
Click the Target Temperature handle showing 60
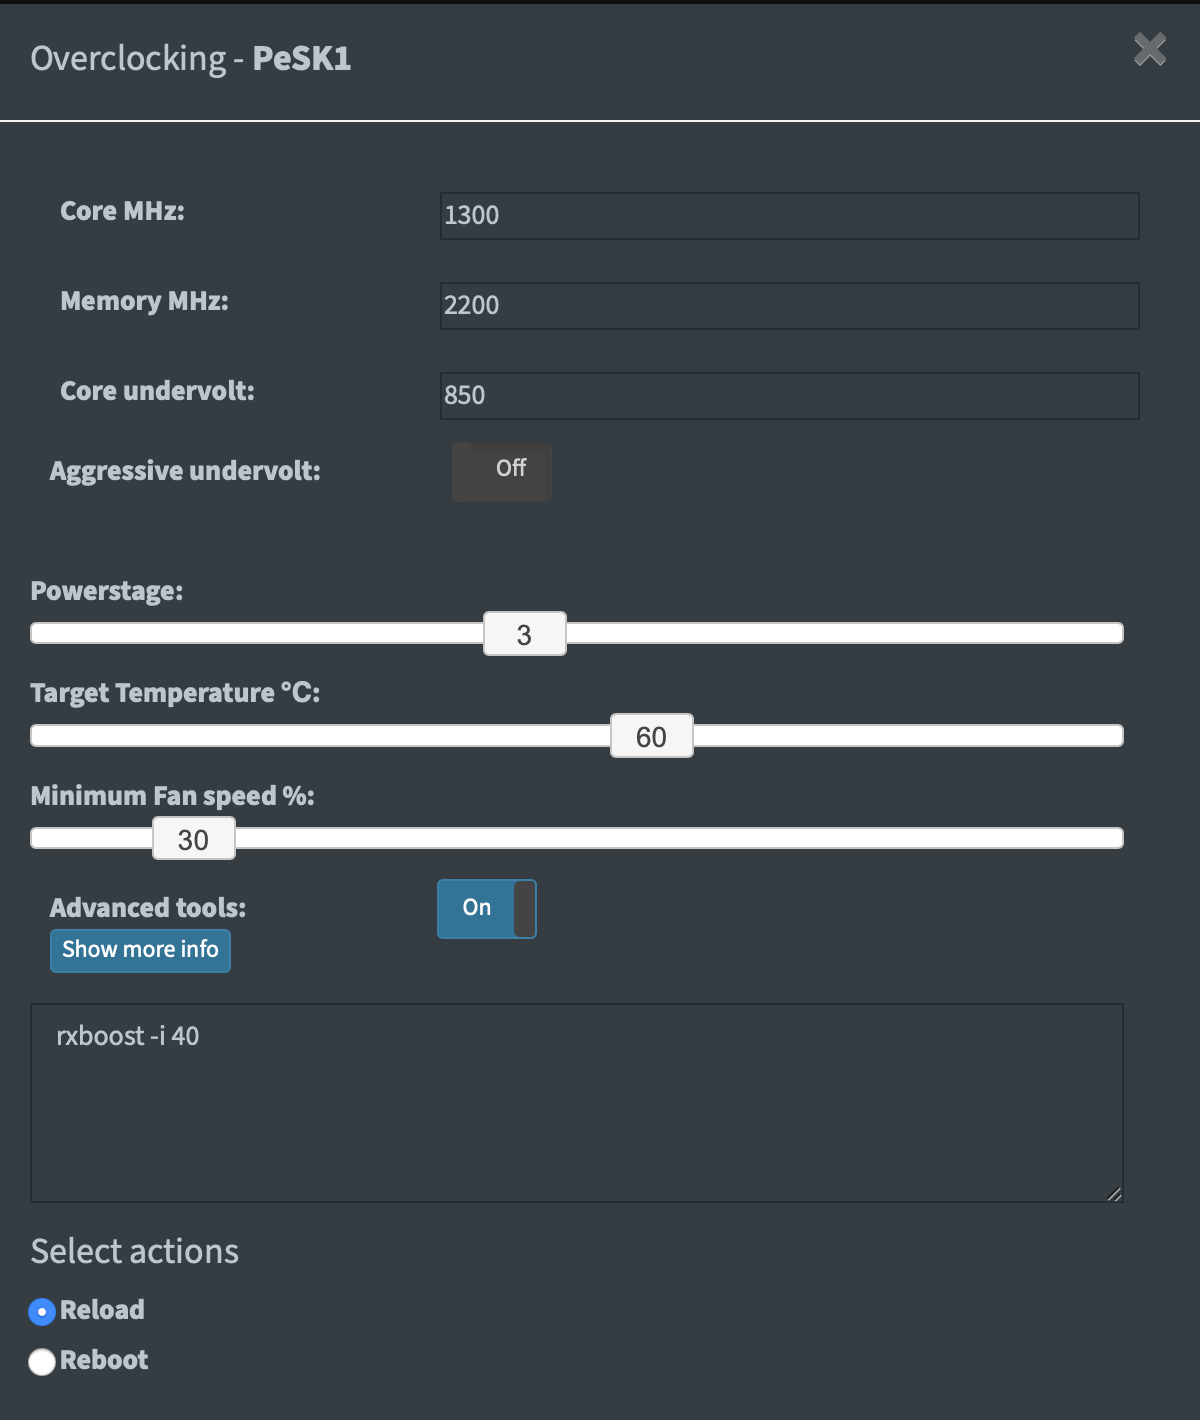point(652,736)
